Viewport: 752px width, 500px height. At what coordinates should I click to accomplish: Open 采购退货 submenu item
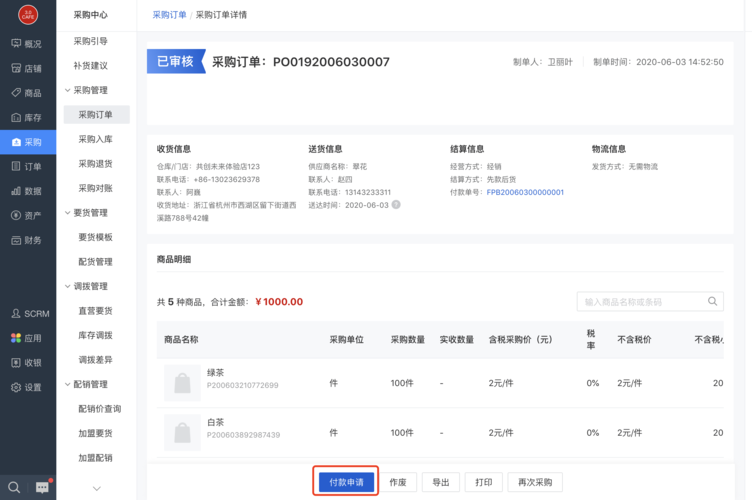pyautogui.click(x=95, y=163)
